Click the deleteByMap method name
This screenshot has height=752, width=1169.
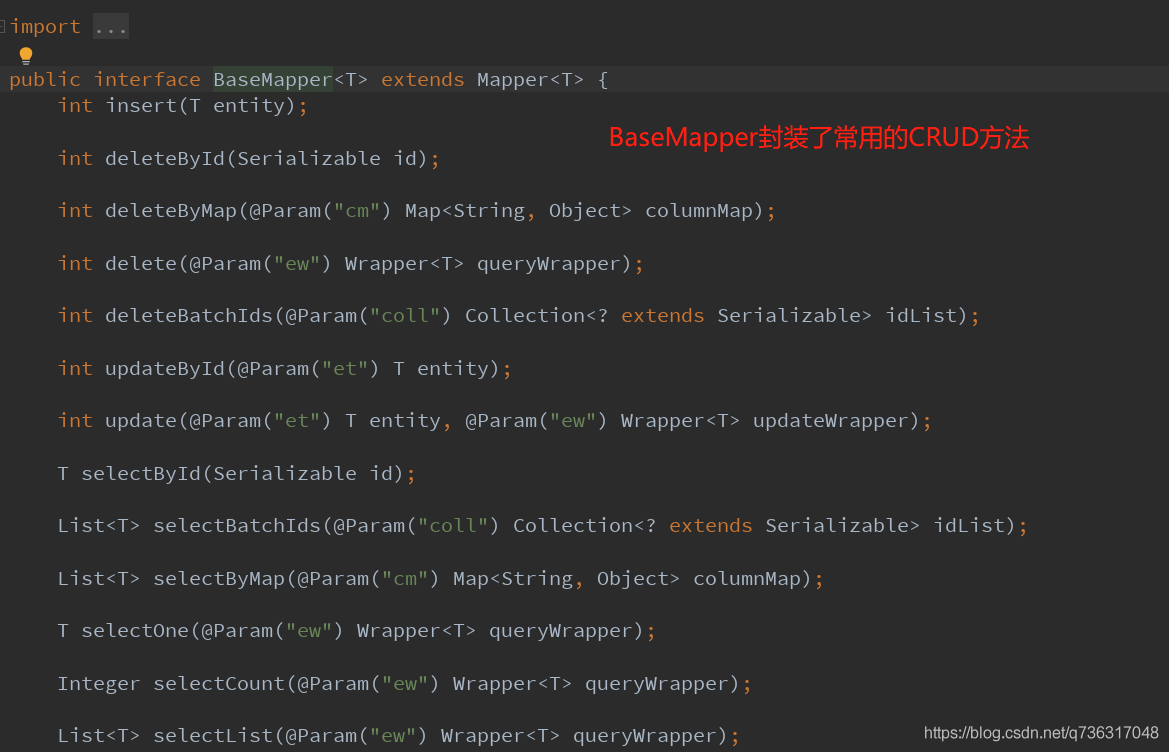tap(171, 211)
